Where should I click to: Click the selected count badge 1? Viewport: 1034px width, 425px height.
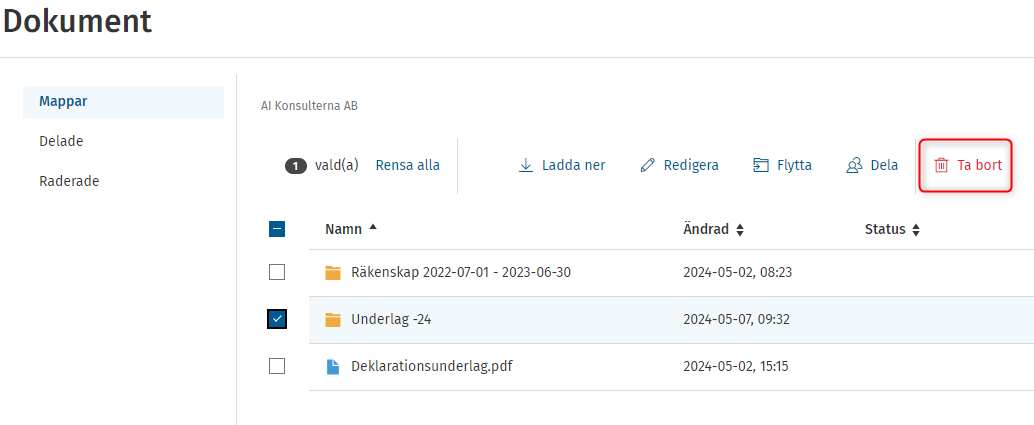coord(296,166)
